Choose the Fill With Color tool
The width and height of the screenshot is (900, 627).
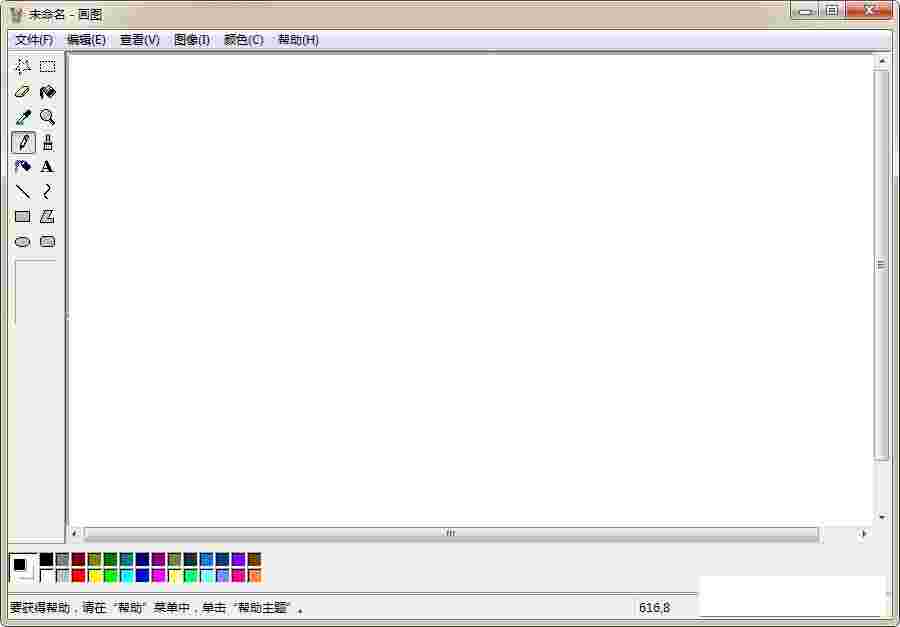point(47,91)
